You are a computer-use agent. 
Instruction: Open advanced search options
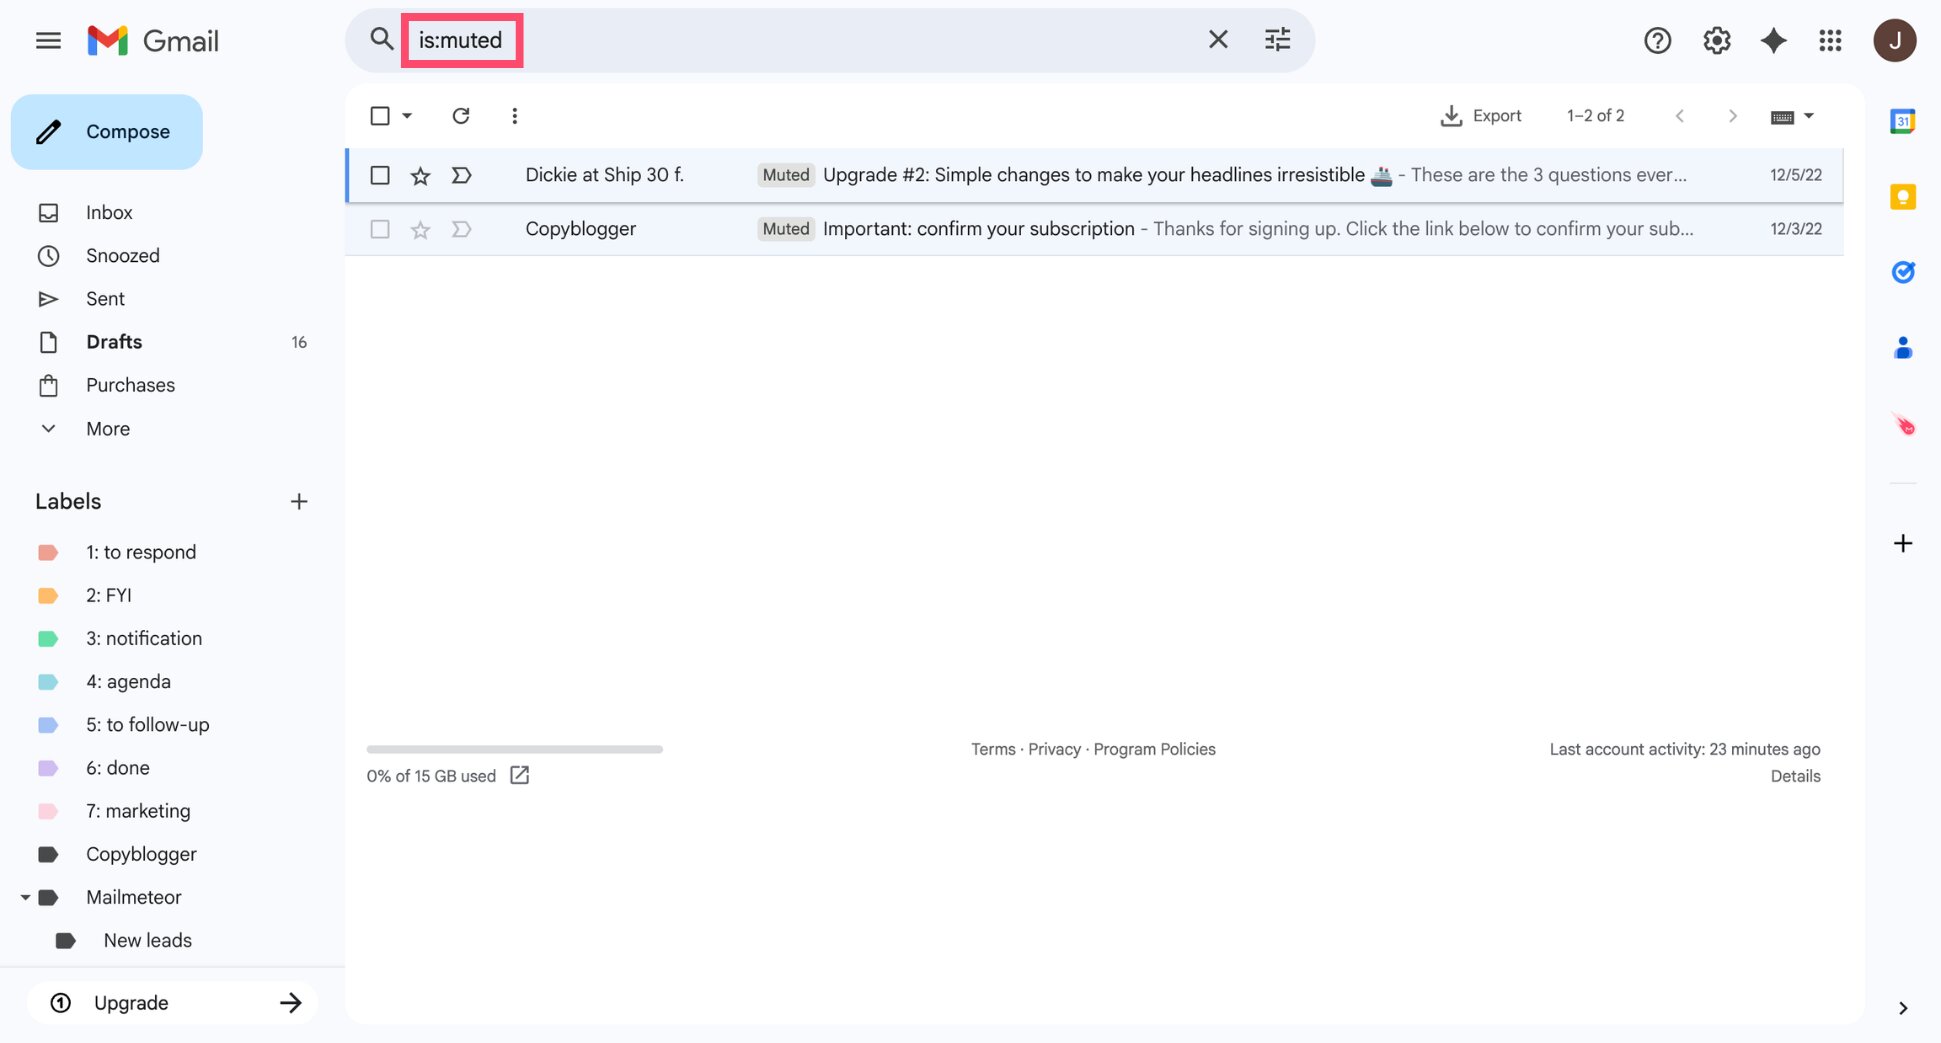(x=1277, y=39)
